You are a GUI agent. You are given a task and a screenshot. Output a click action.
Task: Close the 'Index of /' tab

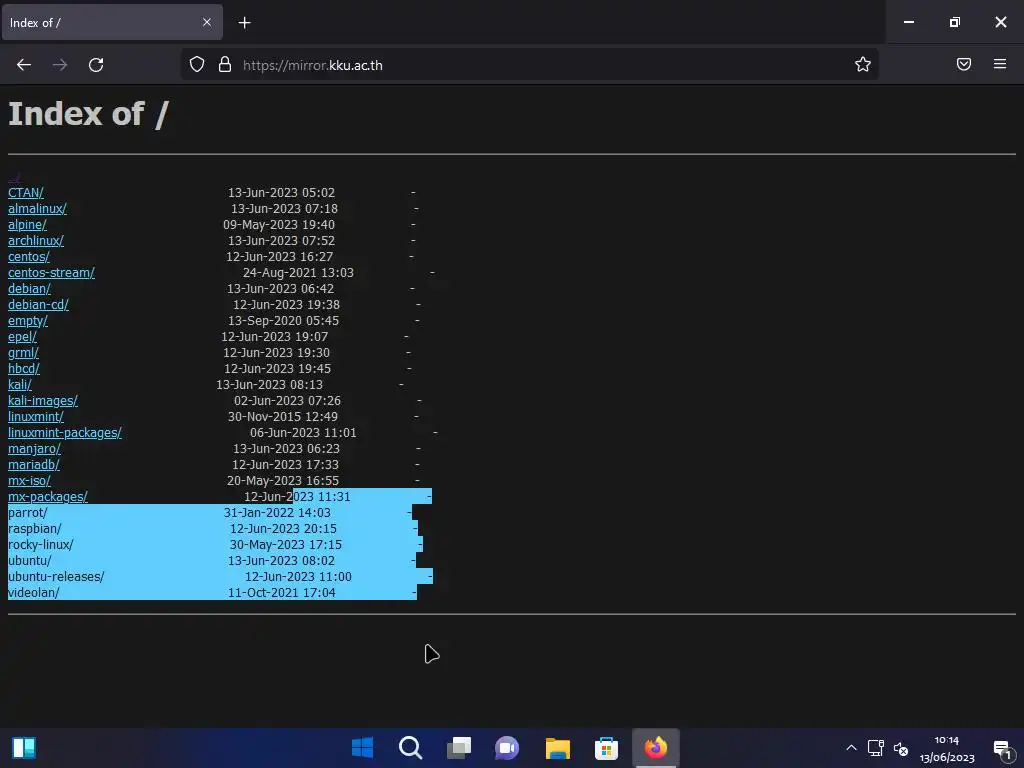pyautogui.click(x=207, y=22)
